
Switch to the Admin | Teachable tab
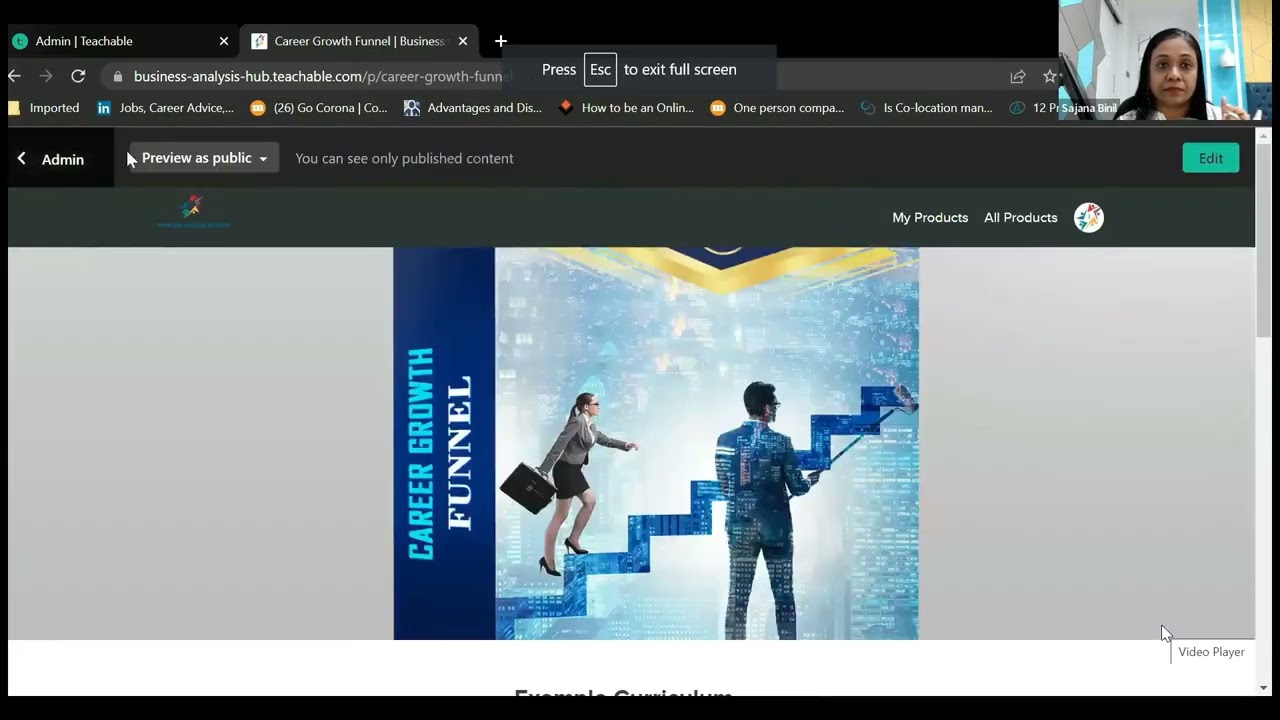point(120,41)
